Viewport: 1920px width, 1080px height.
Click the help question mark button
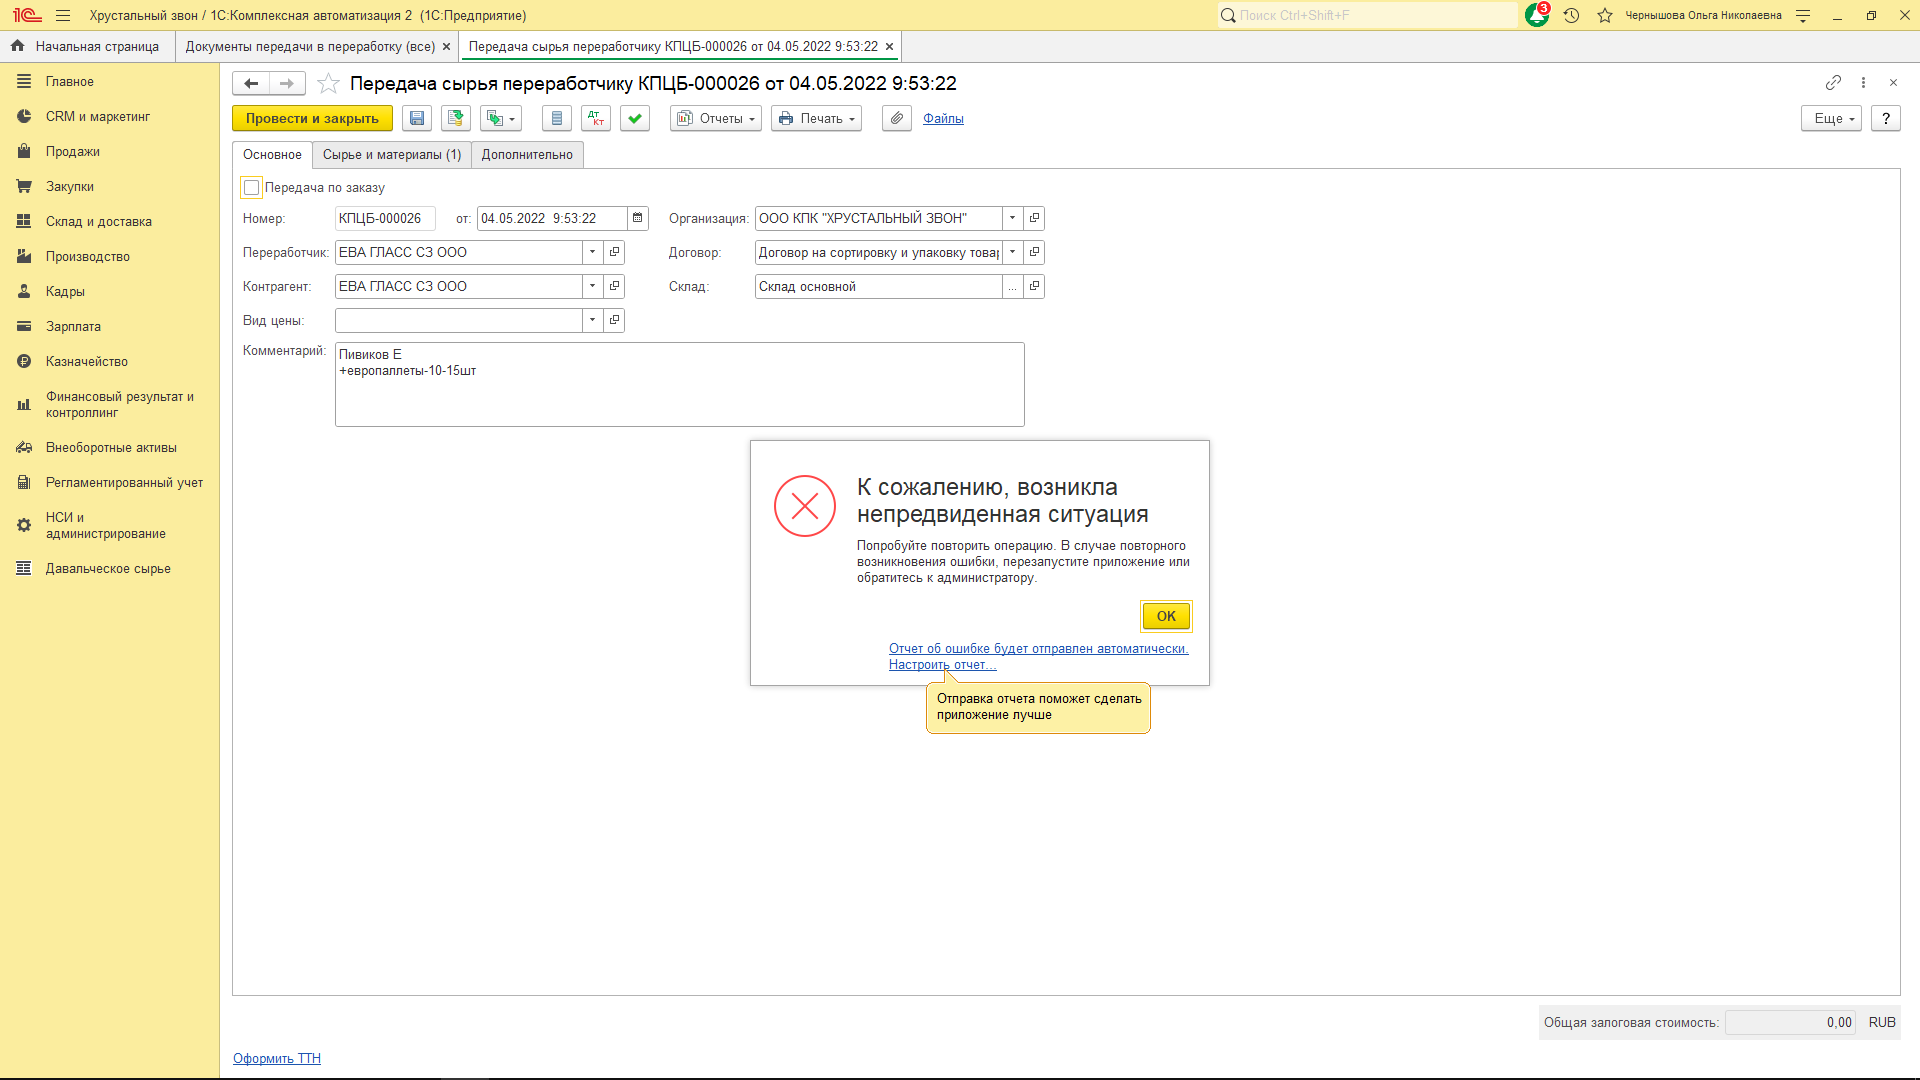pos(1886,118)
